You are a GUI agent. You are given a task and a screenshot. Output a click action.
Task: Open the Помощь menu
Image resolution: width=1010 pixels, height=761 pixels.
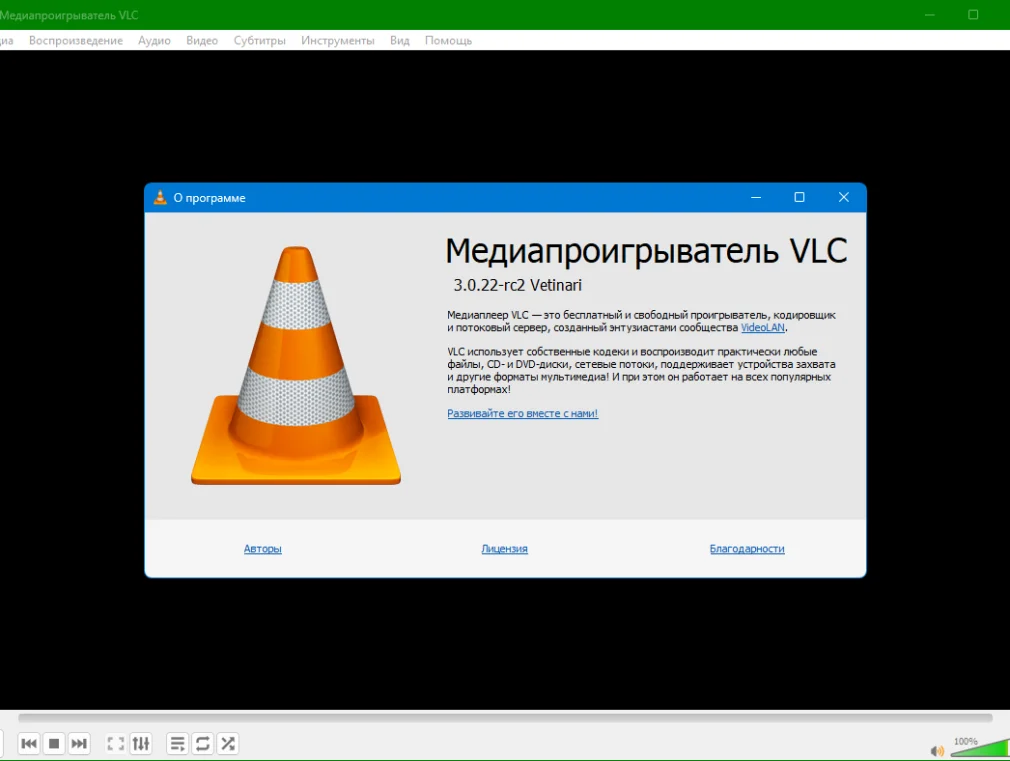tap(448, 41)
